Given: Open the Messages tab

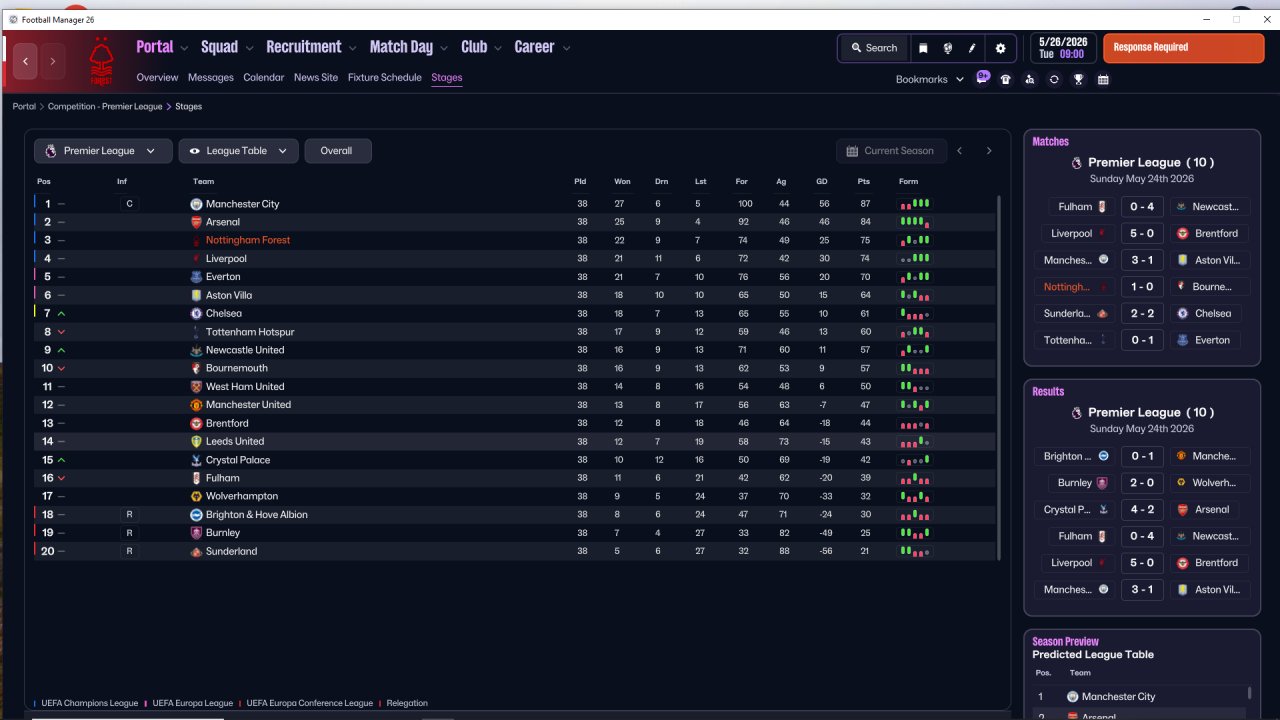Looking at the screenshot, I should pos(210,78).
